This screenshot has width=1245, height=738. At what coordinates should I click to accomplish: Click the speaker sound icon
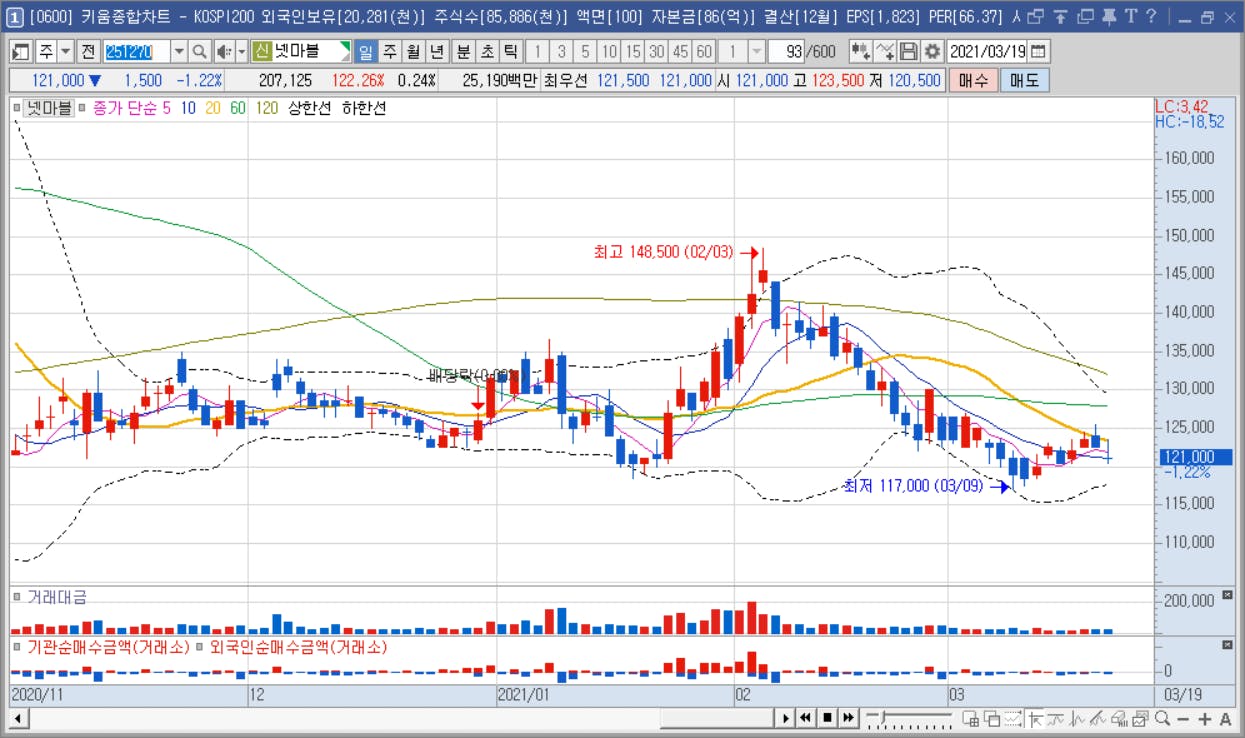224,52
